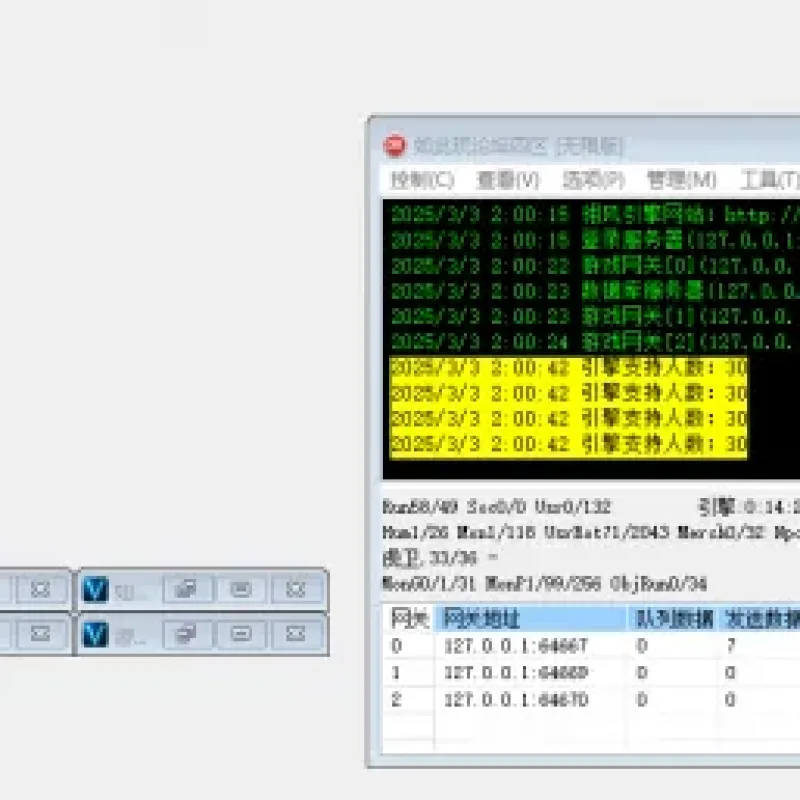800x800 pixels.
Task: Open the 选项(P) menu
Action: pyautogui.click(x=593, y=180)
